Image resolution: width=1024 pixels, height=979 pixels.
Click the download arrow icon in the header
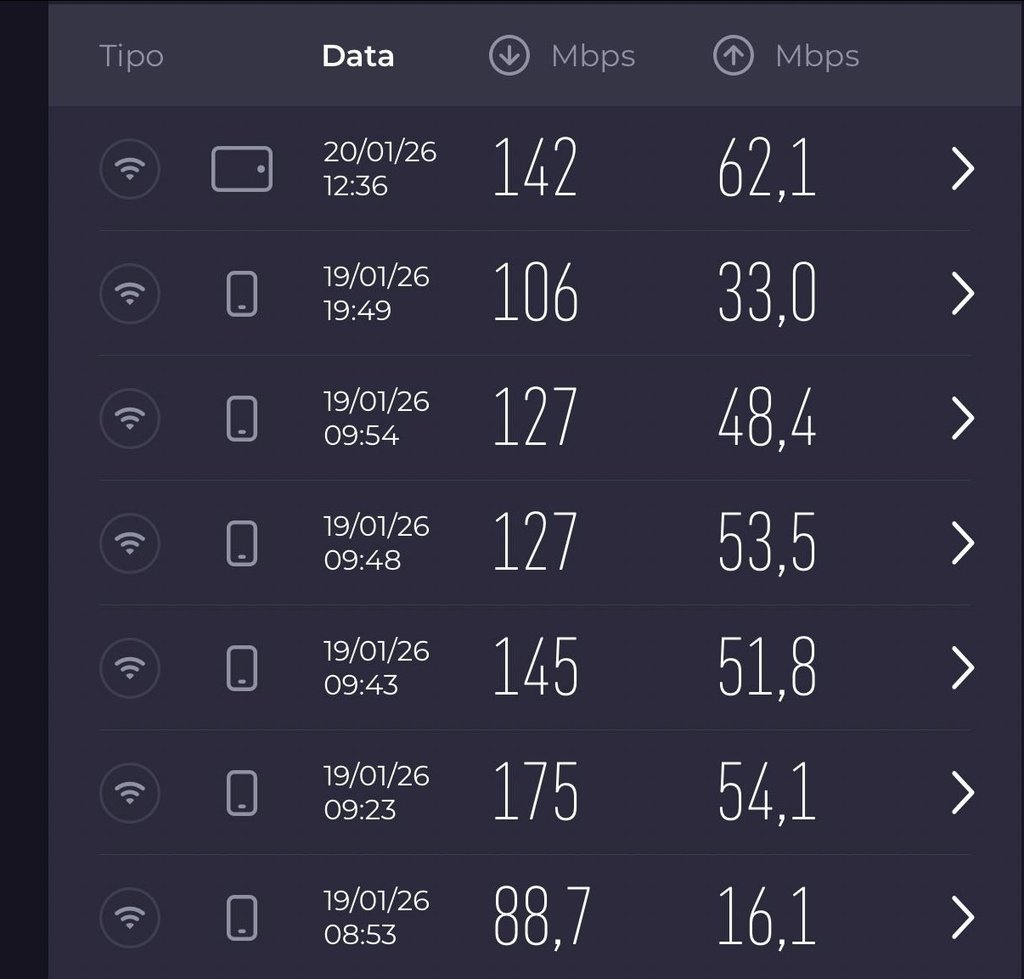tap(508, 56)
